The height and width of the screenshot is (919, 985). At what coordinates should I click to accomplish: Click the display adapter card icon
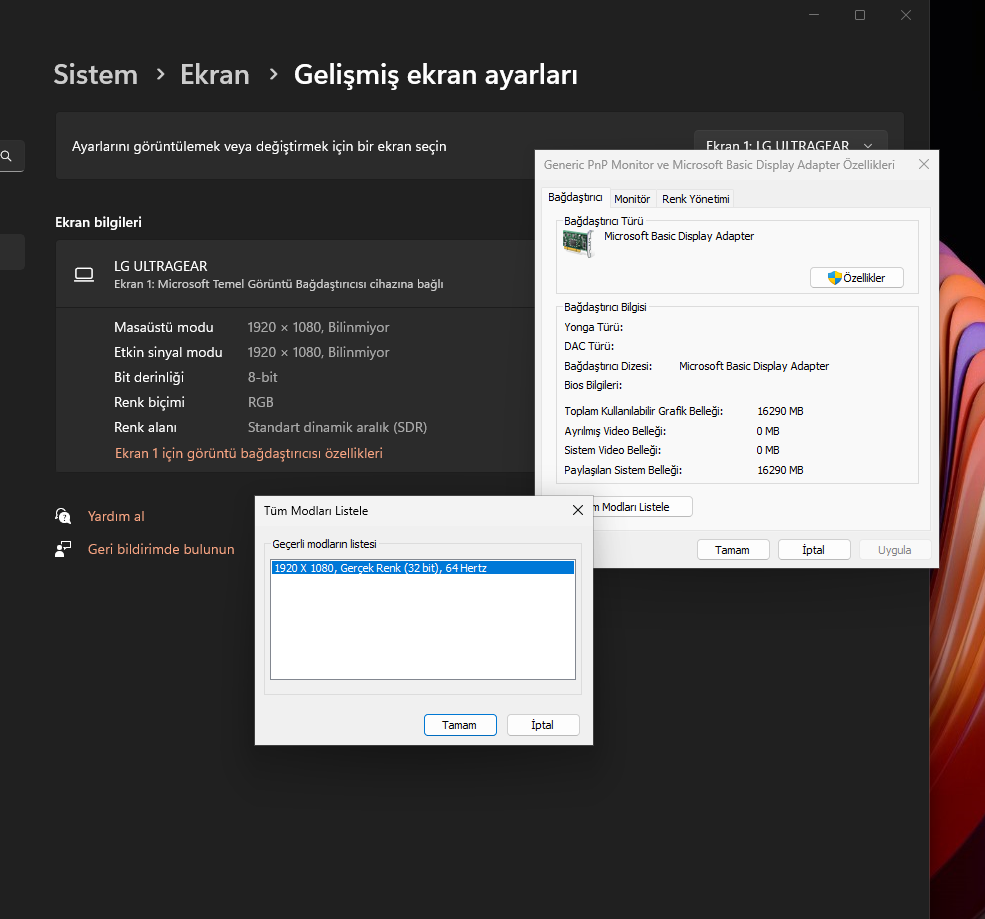pyautogui.click(x=578, y=243)
